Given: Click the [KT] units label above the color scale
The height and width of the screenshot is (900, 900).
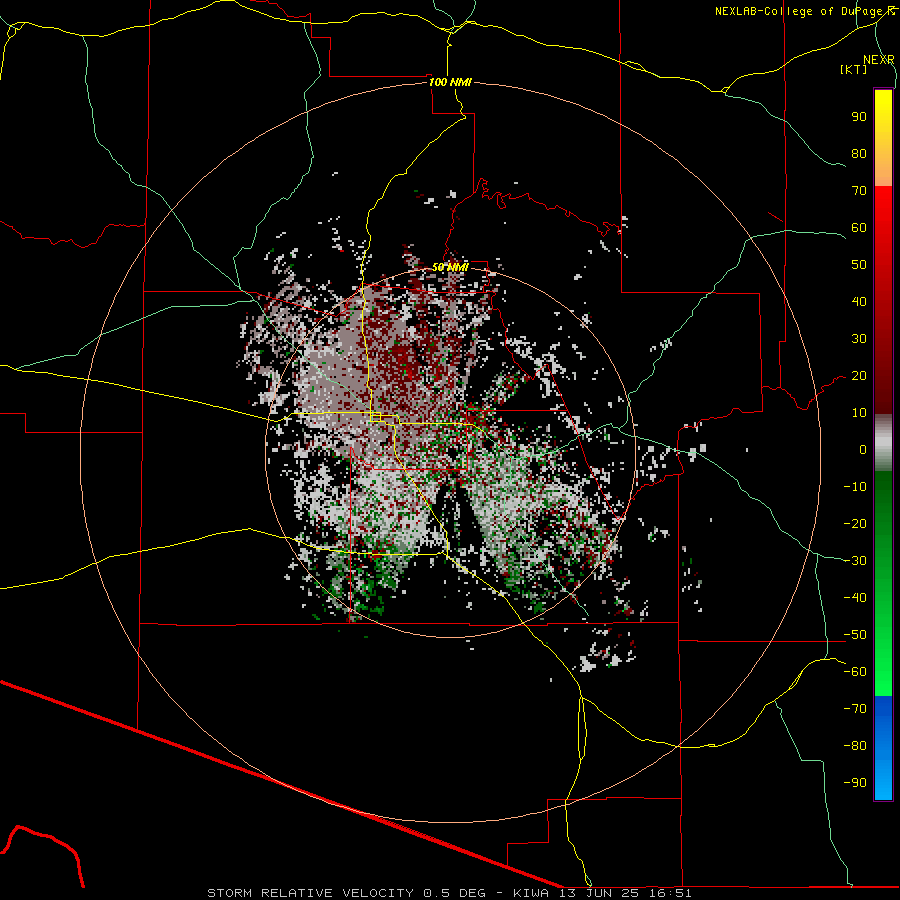Looking at the screenshot, I should (x=853, y=69).
